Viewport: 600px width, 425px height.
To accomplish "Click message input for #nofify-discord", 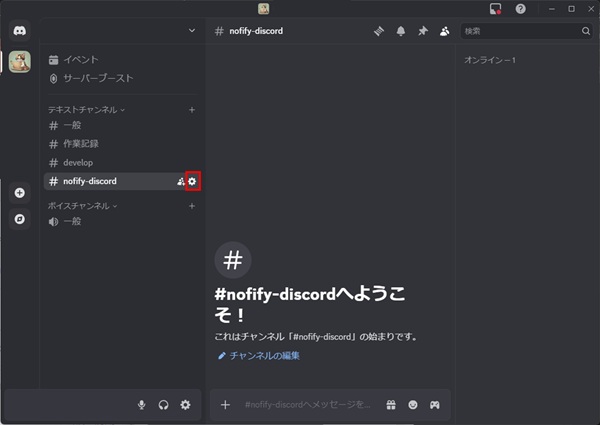I will coord(308,405).
